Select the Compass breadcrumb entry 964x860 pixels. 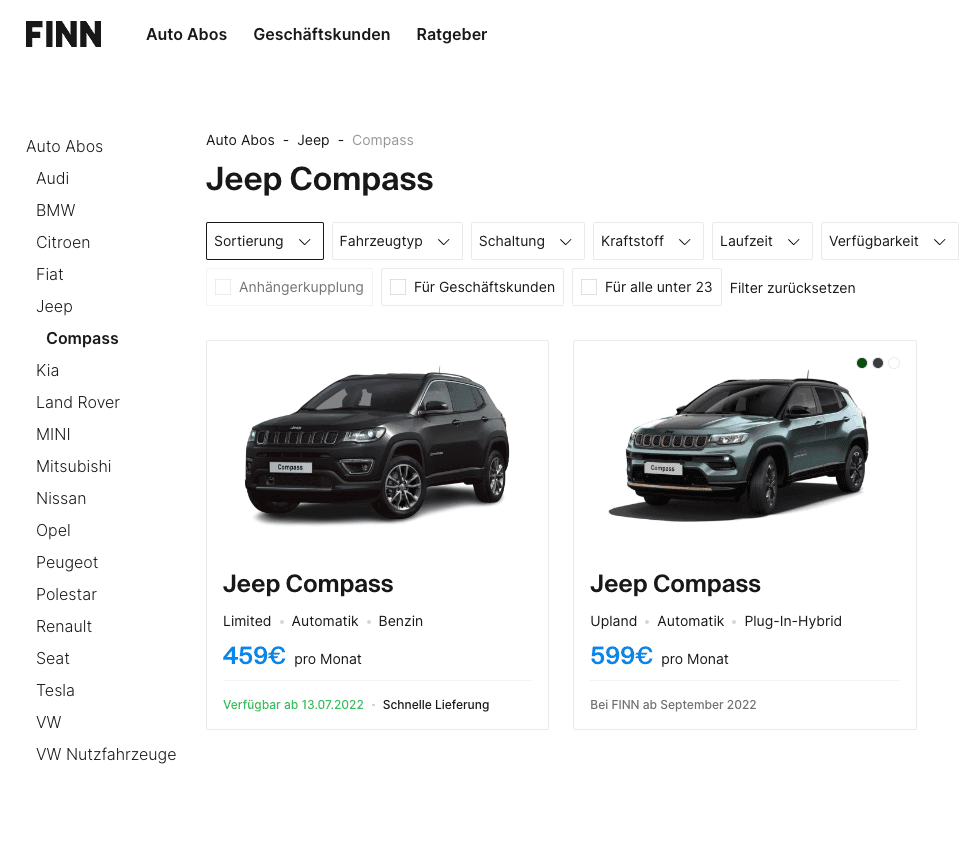(382, 140)
